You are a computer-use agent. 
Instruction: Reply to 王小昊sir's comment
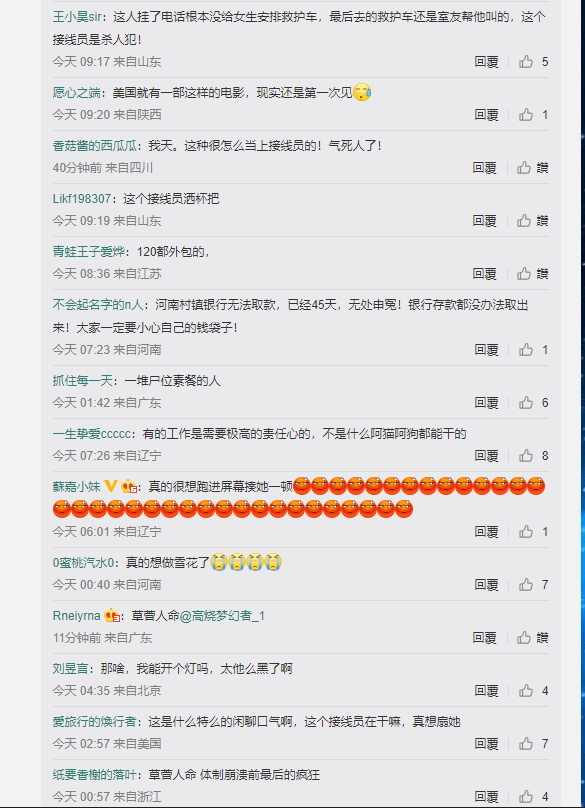486,62
